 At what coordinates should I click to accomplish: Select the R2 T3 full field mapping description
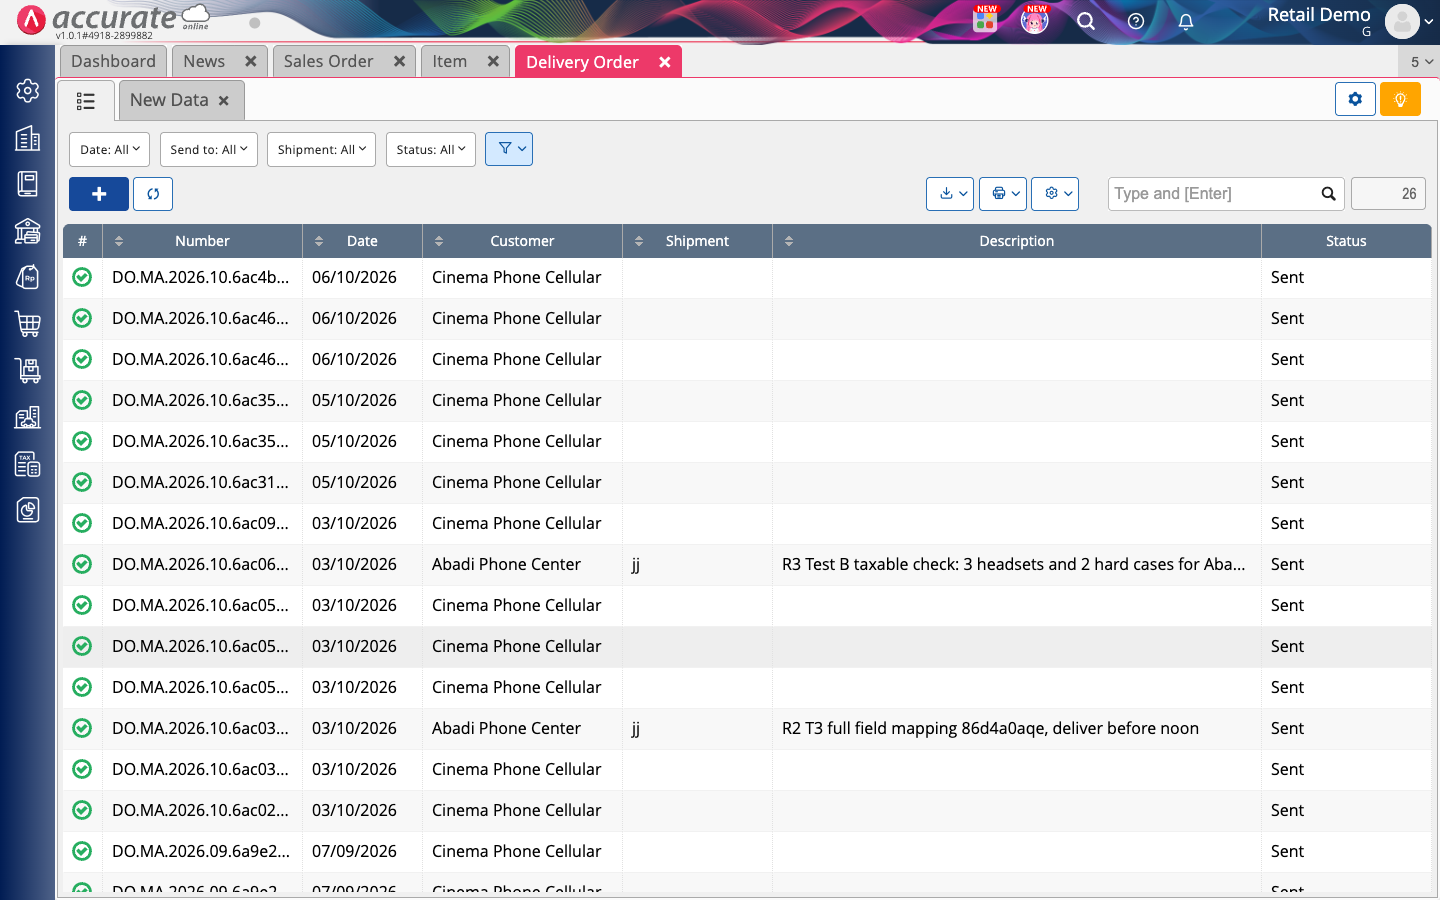990,728
